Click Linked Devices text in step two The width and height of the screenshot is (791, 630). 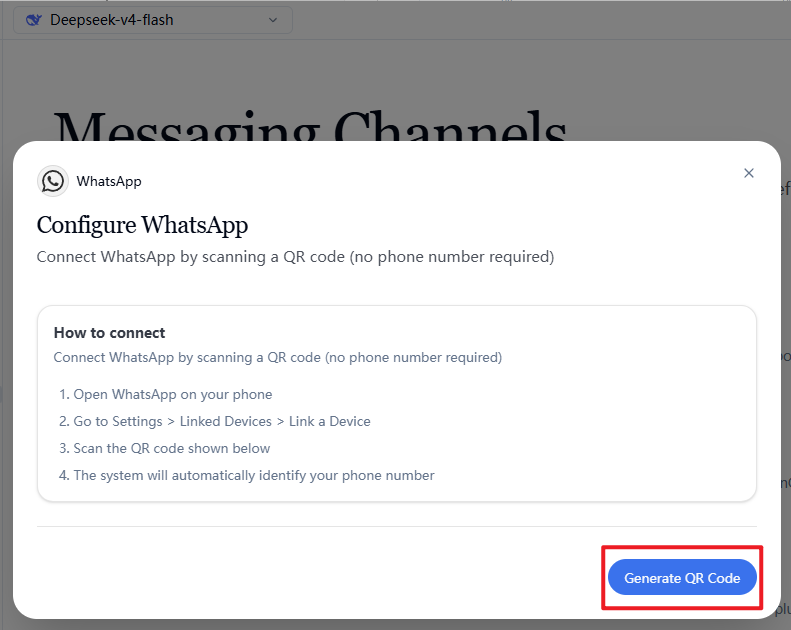tap(225, 421)
